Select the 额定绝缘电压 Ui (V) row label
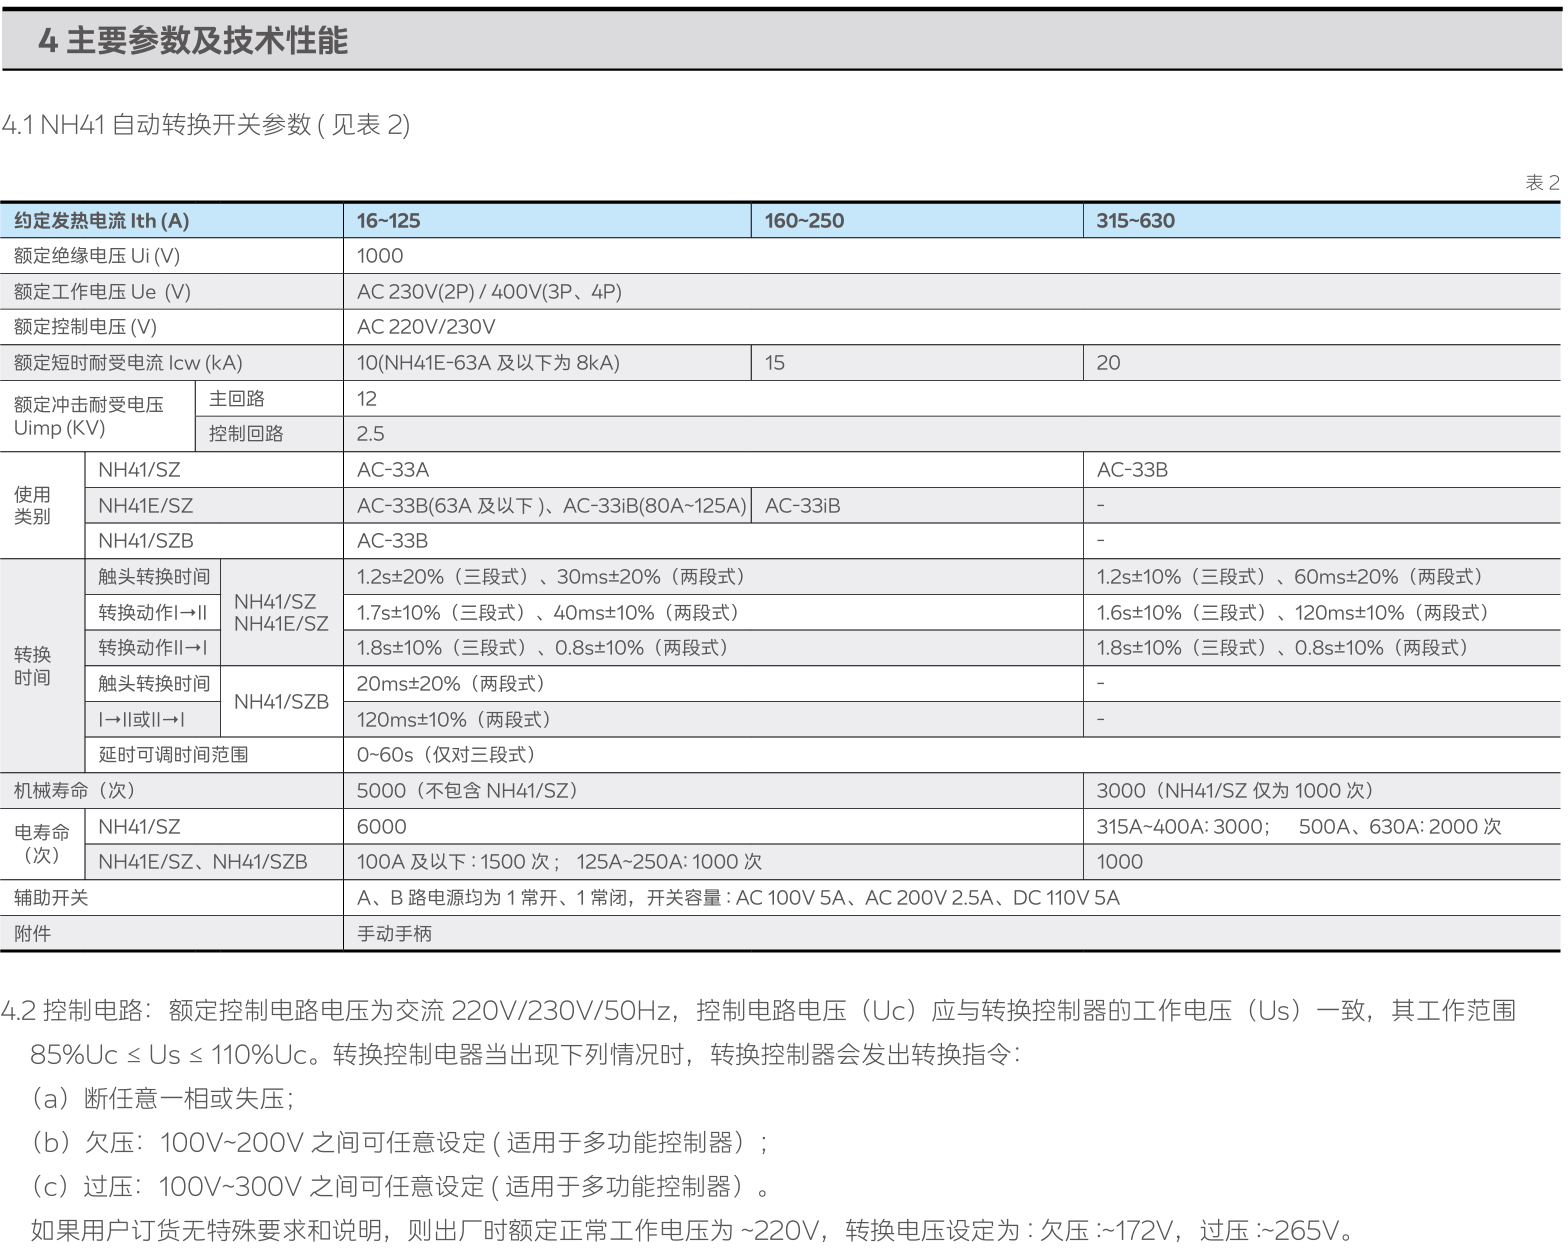The height and width of the screenshot is (1253, 1568). 97,256
